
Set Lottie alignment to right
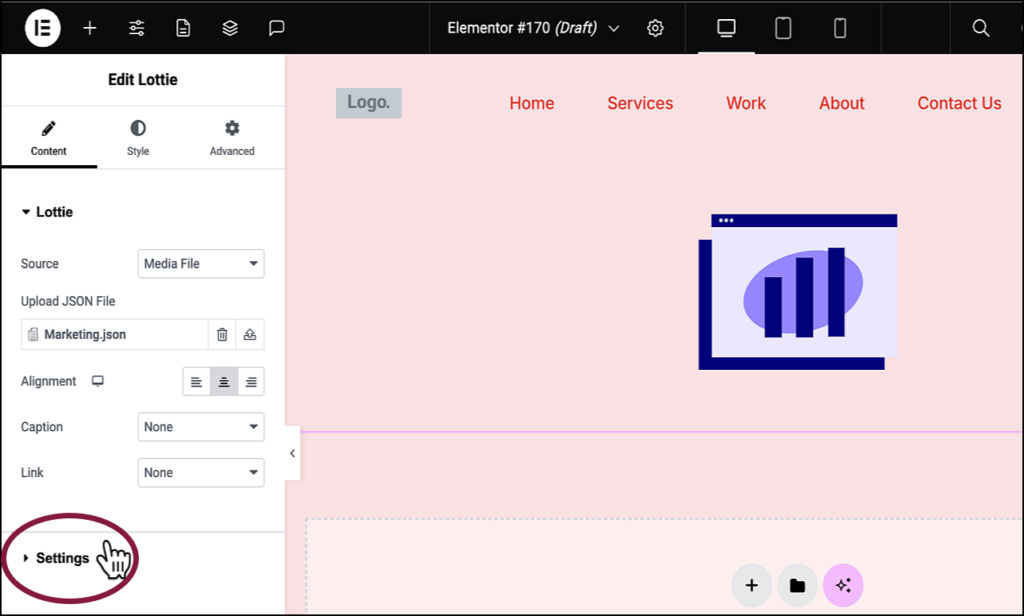[251, 381]
